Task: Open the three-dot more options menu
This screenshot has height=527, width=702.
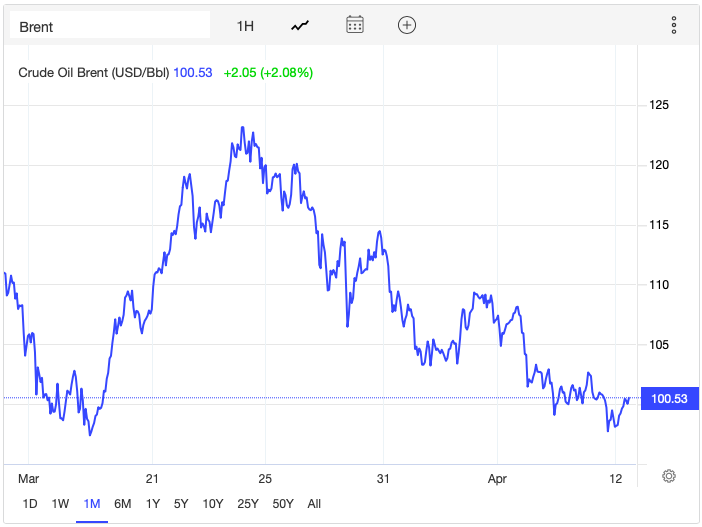Action: [674, 25]
